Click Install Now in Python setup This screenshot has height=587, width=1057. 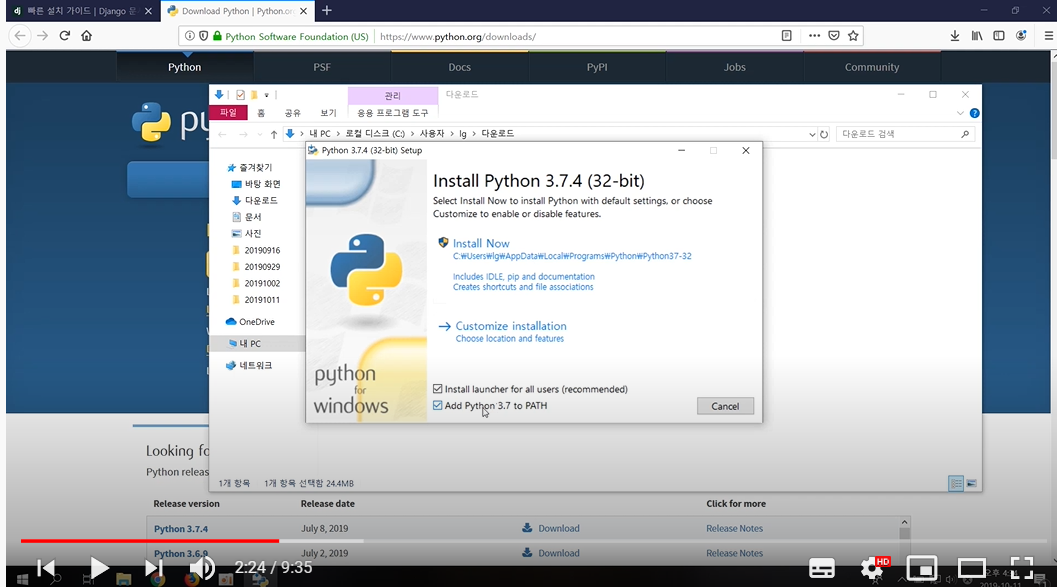[481, 243]
